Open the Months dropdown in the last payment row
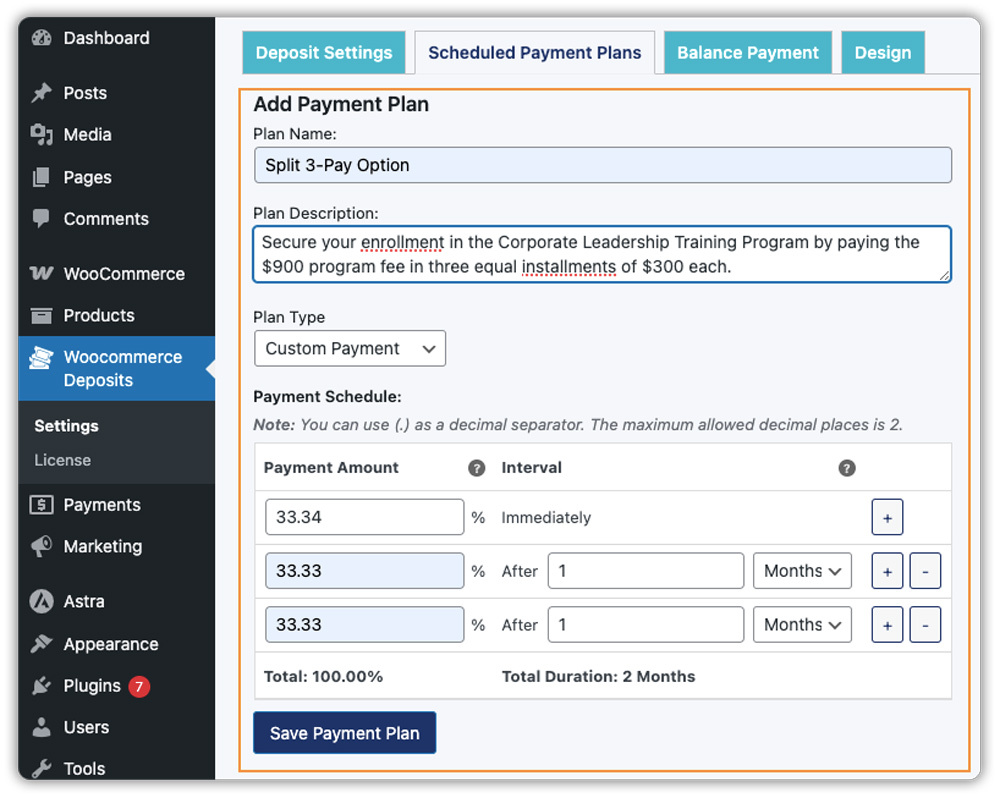This screenshot has width=1000, height=798. point(801,624)
